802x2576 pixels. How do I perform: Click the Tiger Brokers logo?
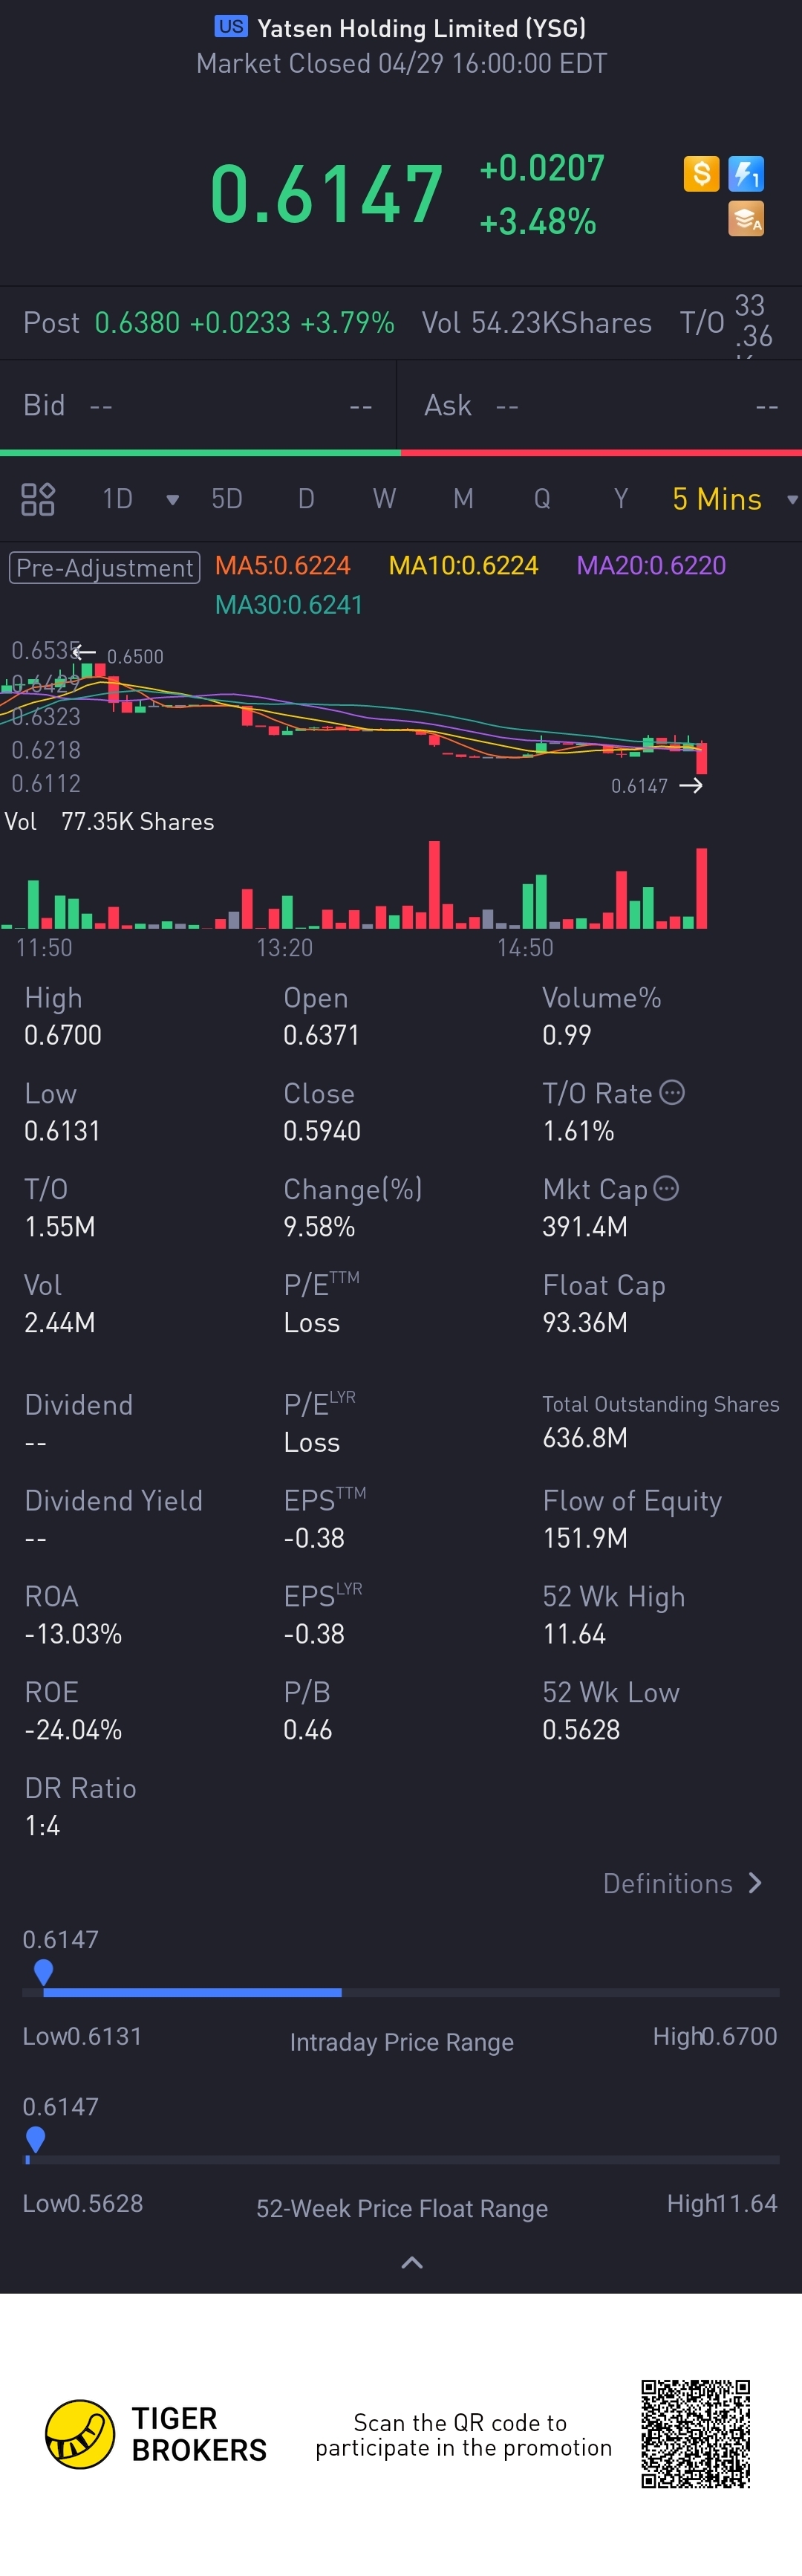[x=80, y=2434]
